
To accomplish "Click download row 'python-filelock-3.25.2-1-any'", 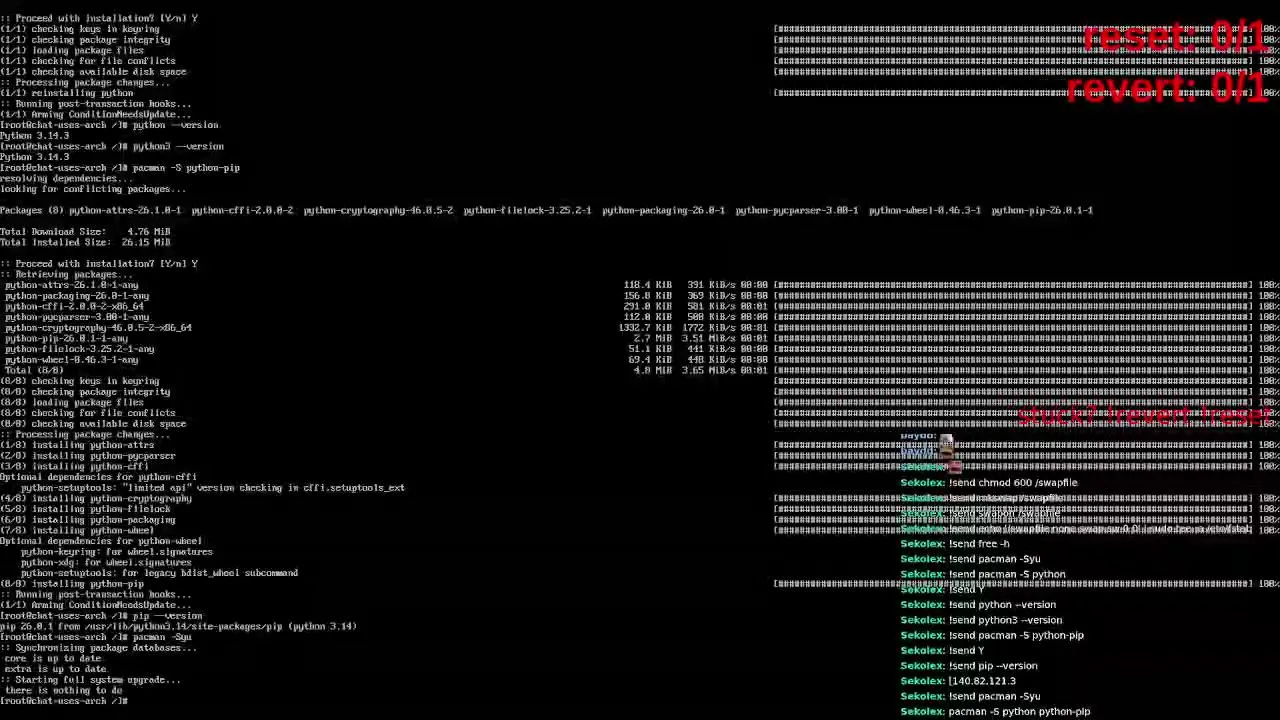I will point(640,349).
